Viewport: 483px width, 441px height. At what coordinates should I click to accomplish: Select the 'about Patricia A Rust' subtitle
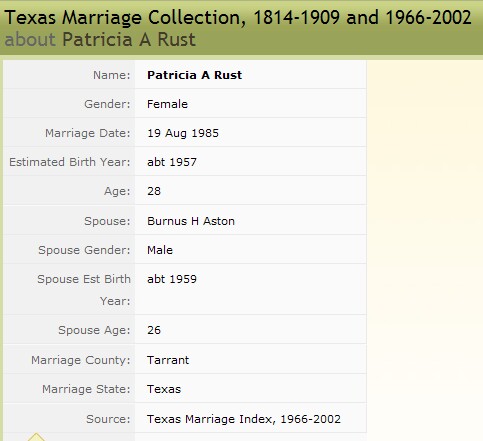[x=100, y=40]
